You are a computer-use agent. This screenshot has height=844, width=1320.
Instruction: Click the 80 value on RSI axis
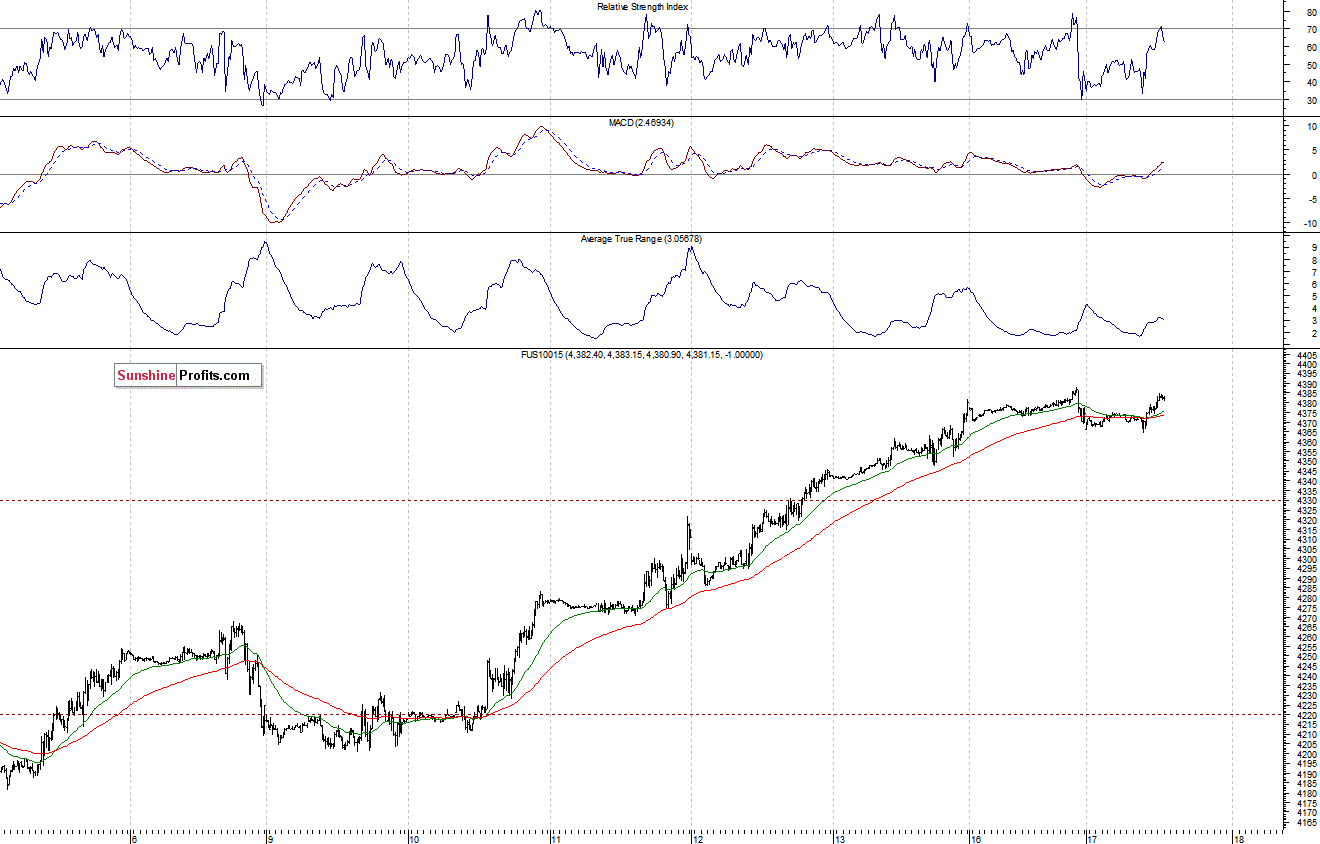pyautogui.click(x=1310, y=12)
